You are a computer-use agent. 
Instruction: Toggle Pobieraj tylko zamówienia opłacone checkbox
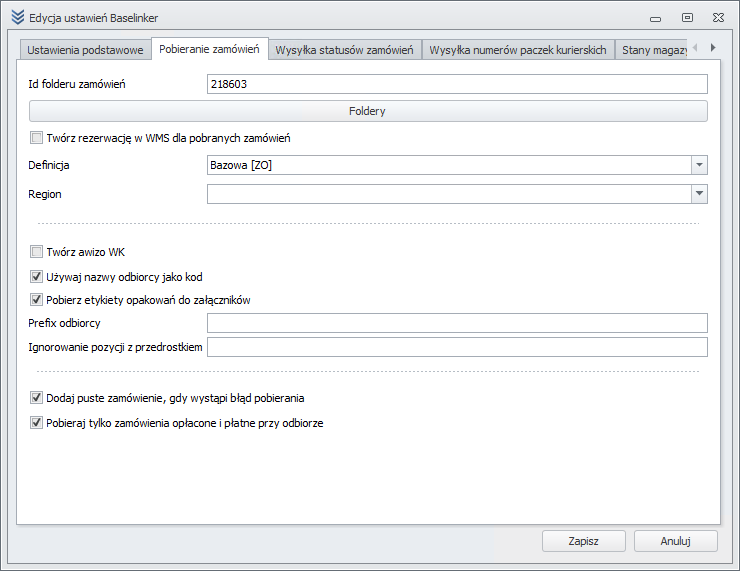tap(36, 423)
